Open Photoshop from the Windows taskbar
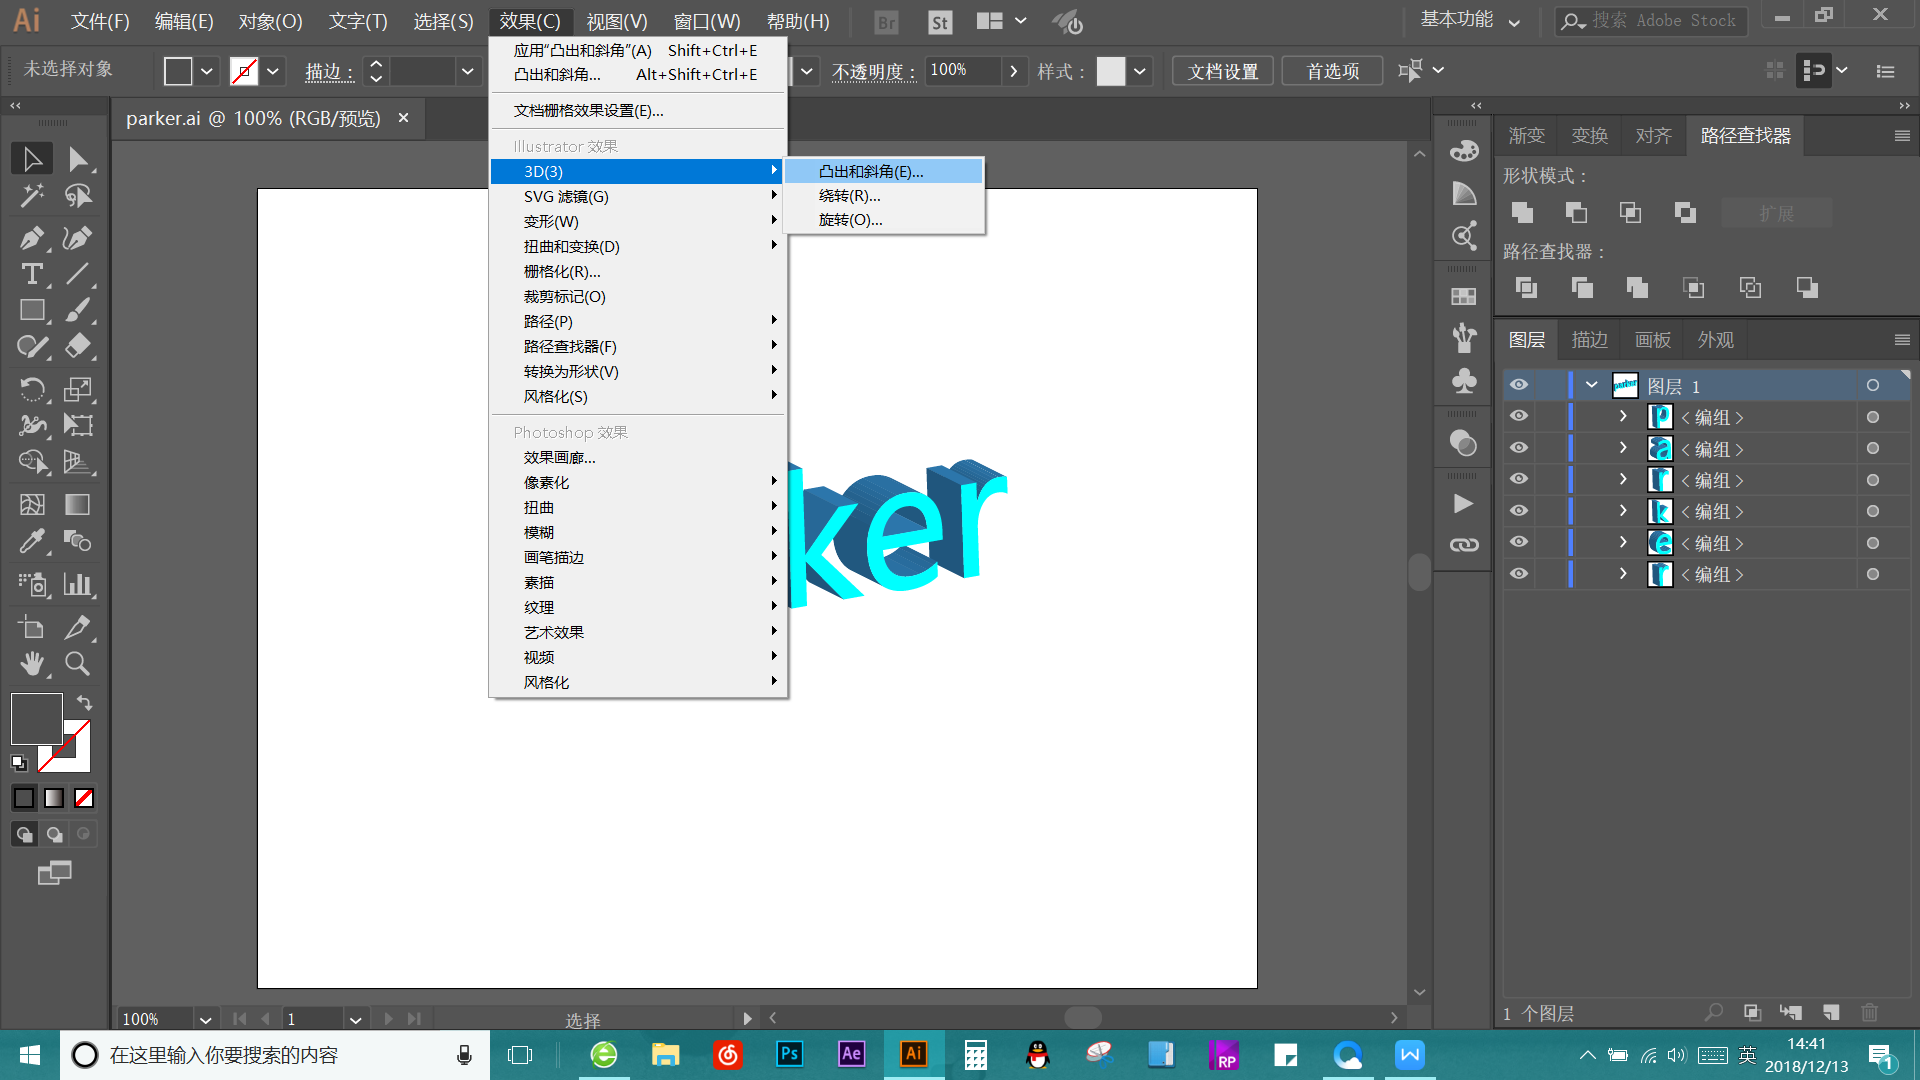 coord(789,1054)
